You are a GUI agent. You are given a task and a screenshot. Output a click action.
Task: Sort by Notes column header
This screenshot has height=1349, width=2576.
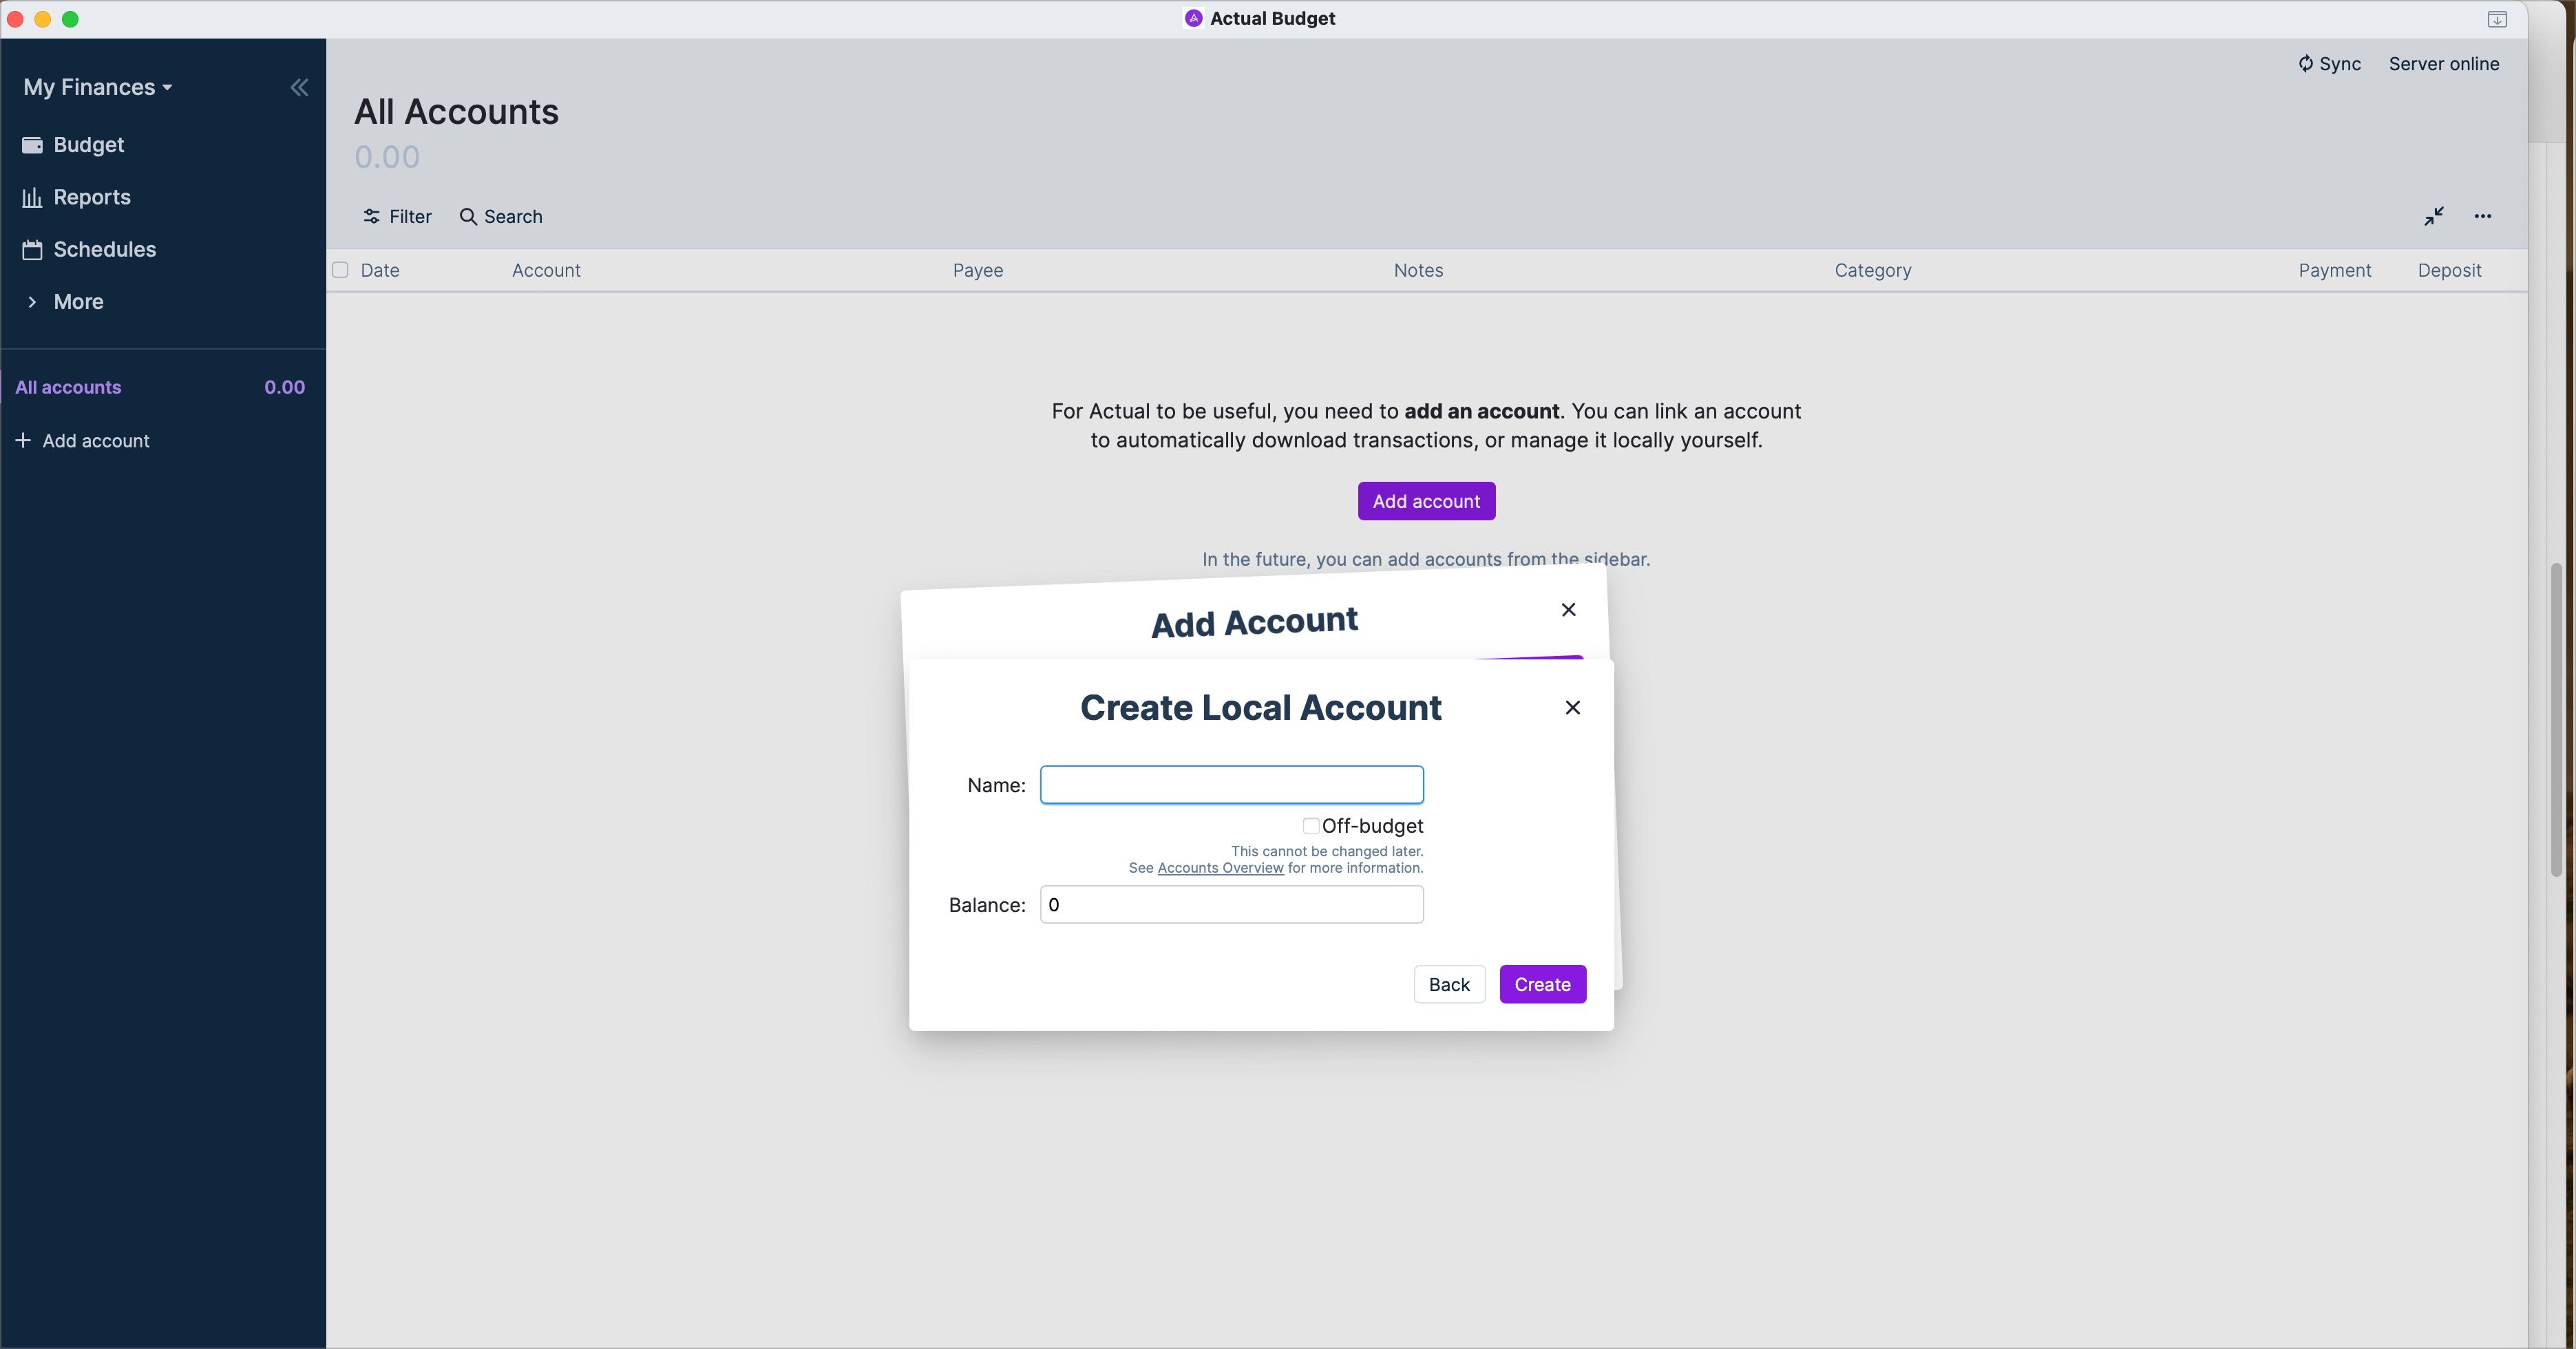[x=1418, y=271]
